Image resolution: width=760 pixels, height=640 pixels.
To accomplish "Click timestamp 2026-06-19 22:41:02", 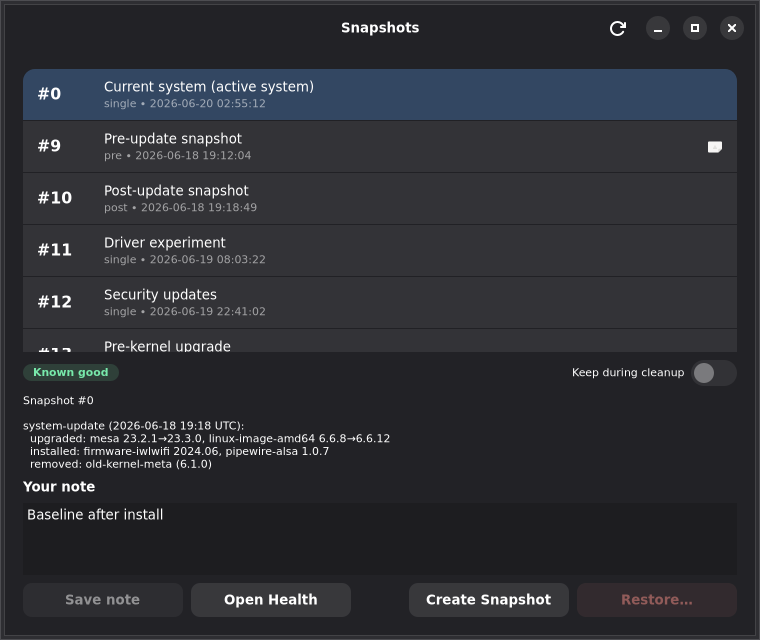I will click(x=207, y=312).
